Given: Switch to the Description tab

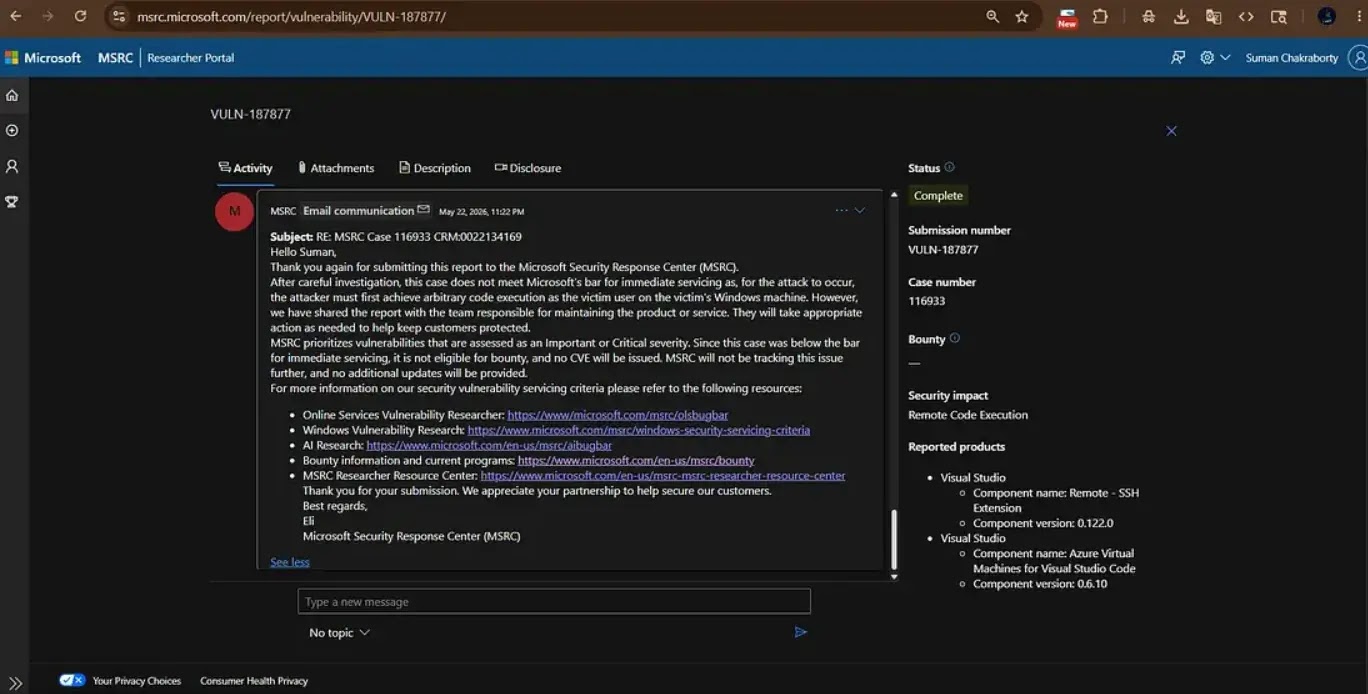Looking at the screenshot, I should (x=434, y=168).
